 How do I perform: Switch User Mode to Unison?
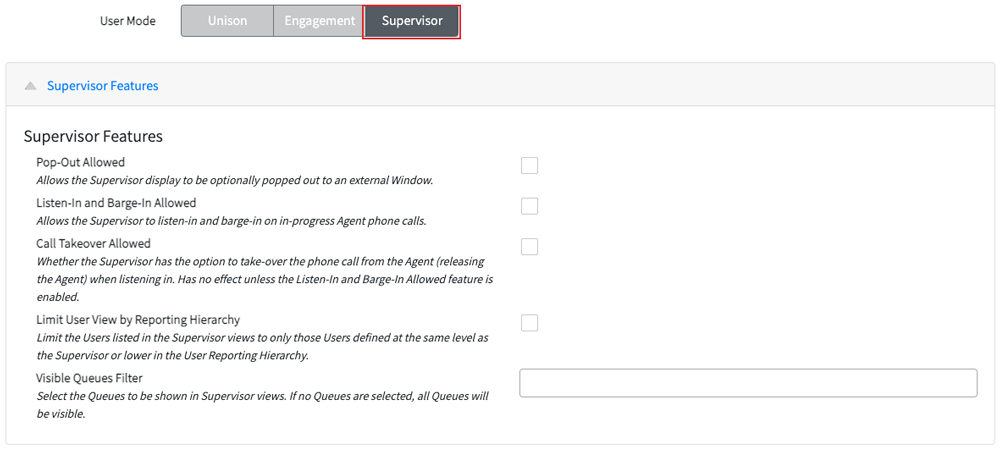[227, 21]
